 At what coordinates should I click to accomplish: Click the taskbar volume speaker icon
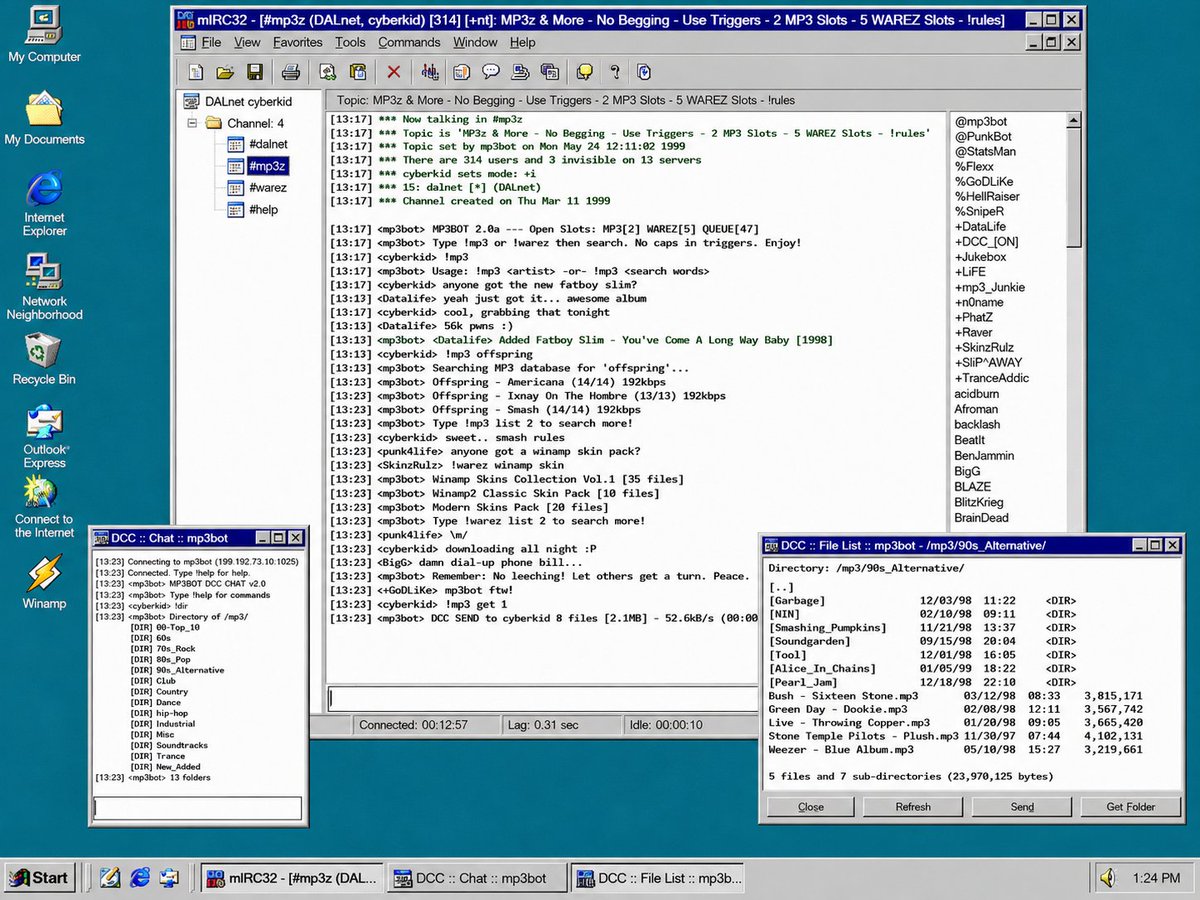pos(1108,878)
